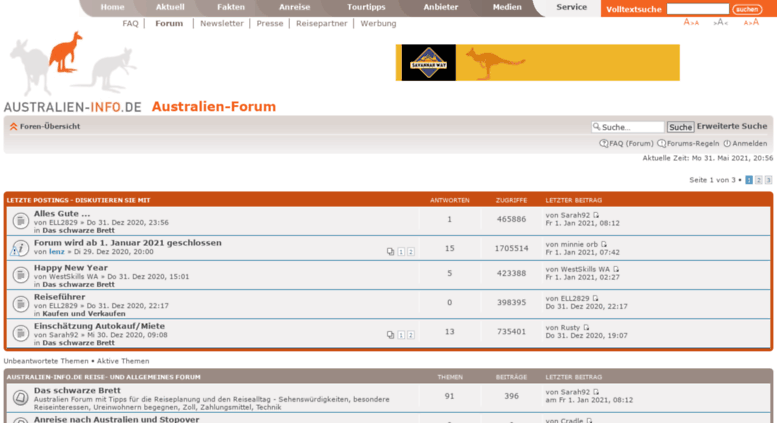Open page 2 of Einschätzung Autokauf/Miete
The image size is (777, 423).
(411, 335)
